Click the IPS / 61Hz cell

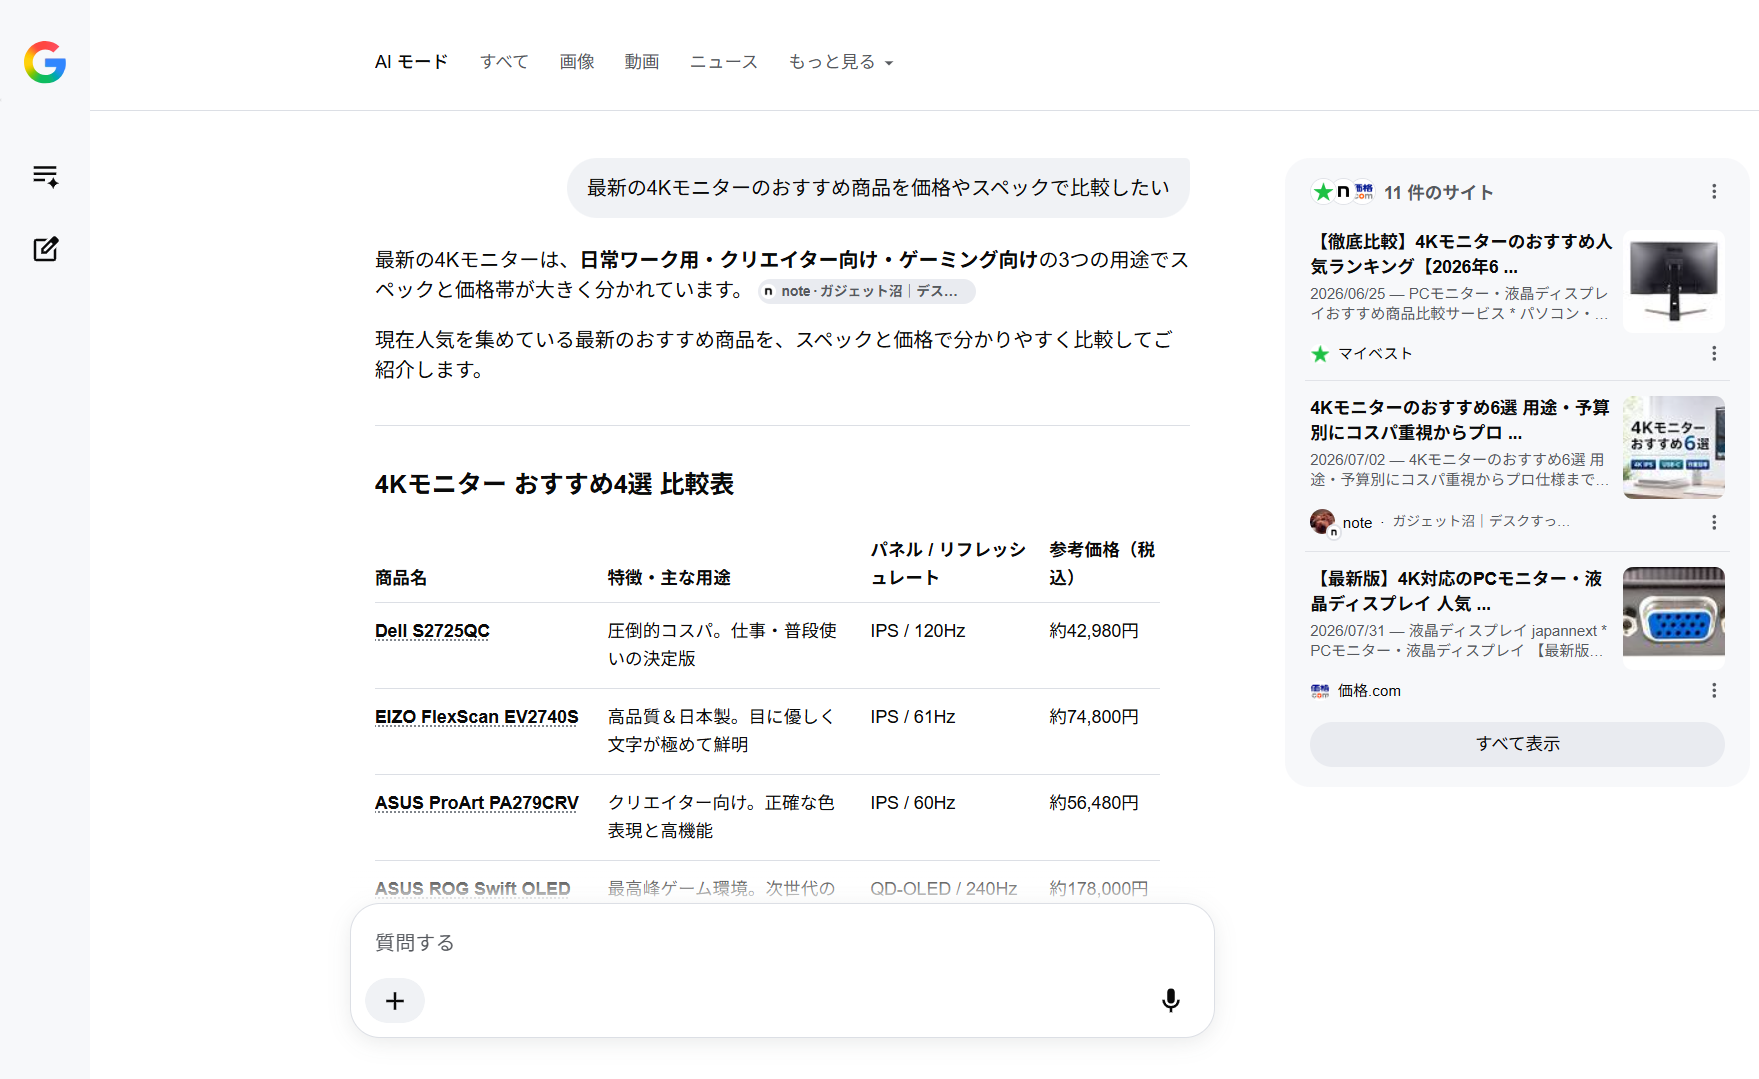(x=913, y=717)
